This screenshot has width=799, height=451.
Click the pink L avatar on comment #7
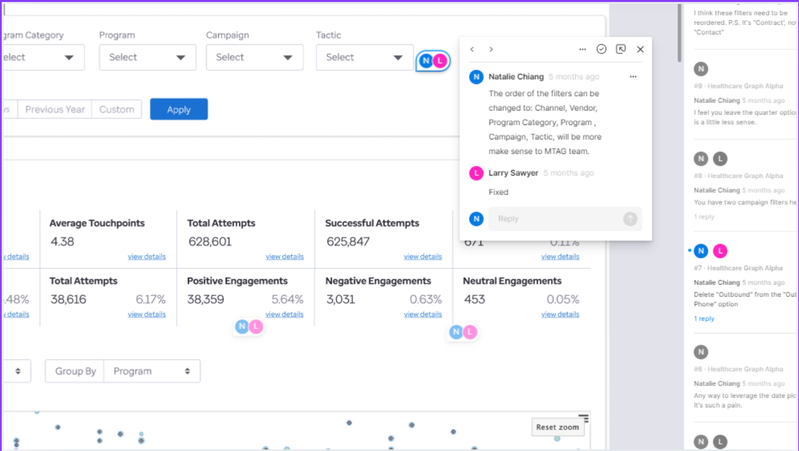click(x=720, y=251)
